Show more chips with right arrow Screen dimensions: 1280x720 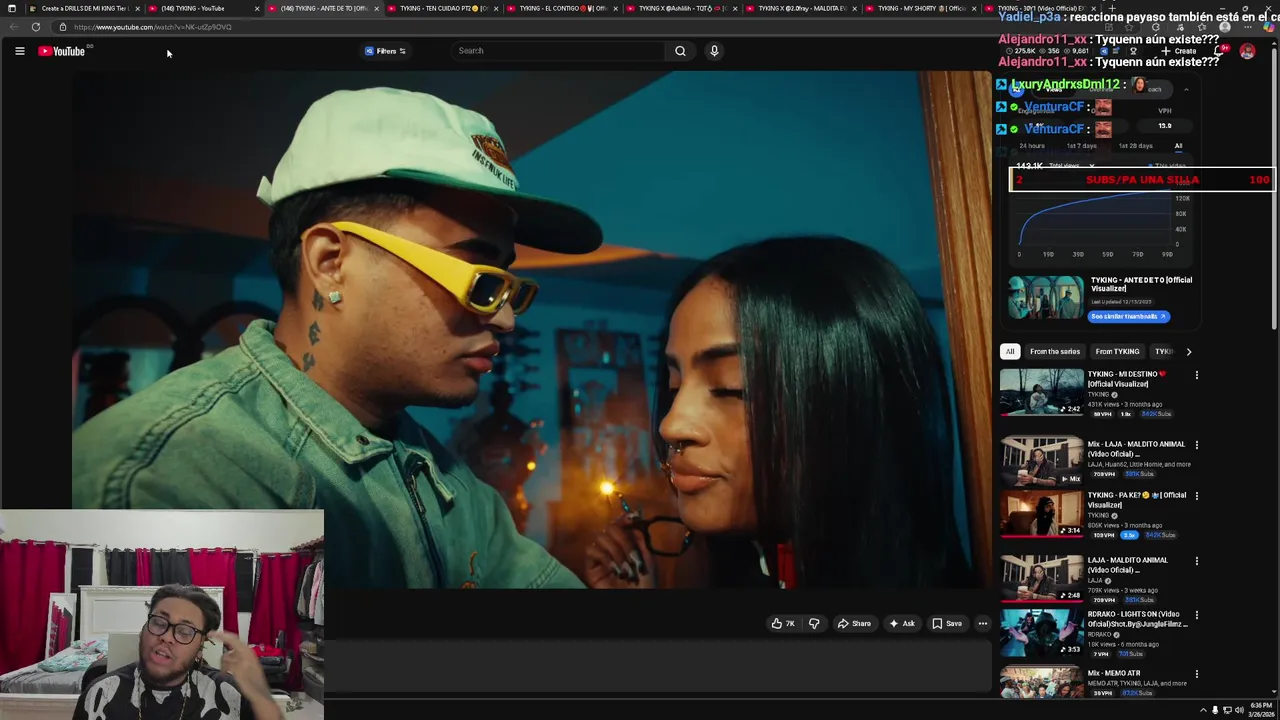pos(1188,352)
